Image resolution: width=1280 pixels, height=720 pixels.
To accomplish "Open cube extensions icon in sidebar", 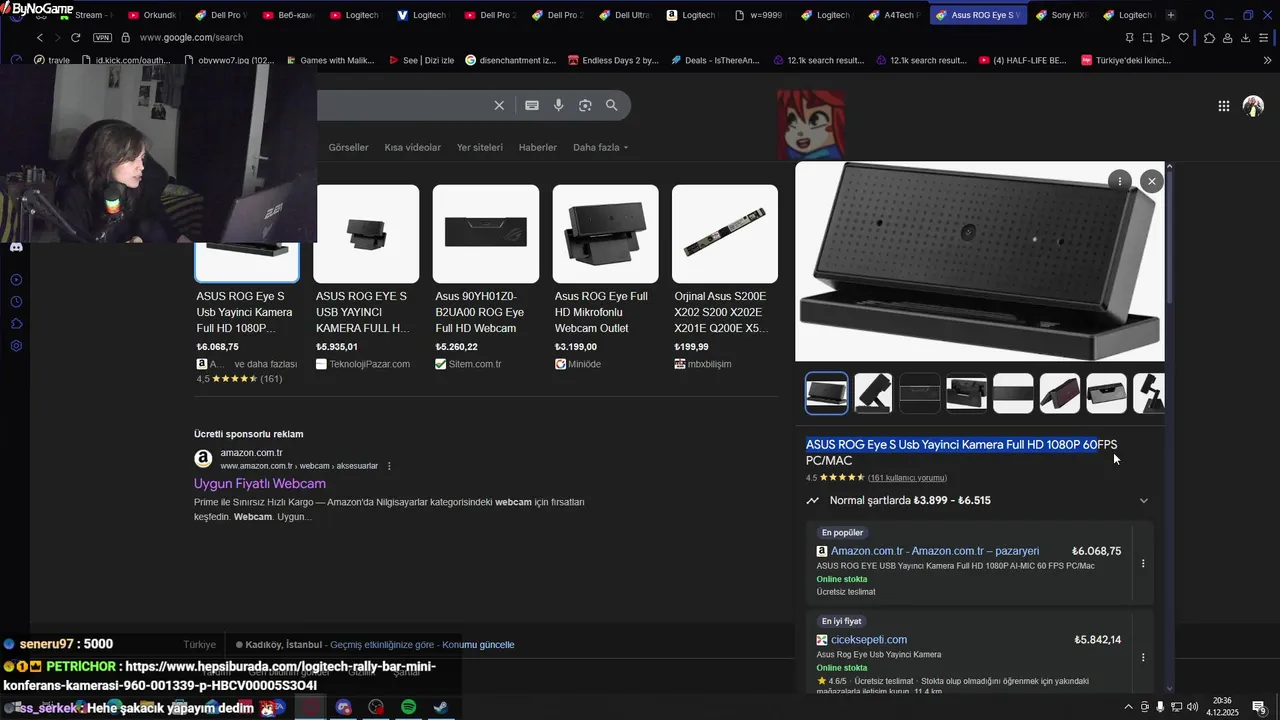I will coord(16,324).
